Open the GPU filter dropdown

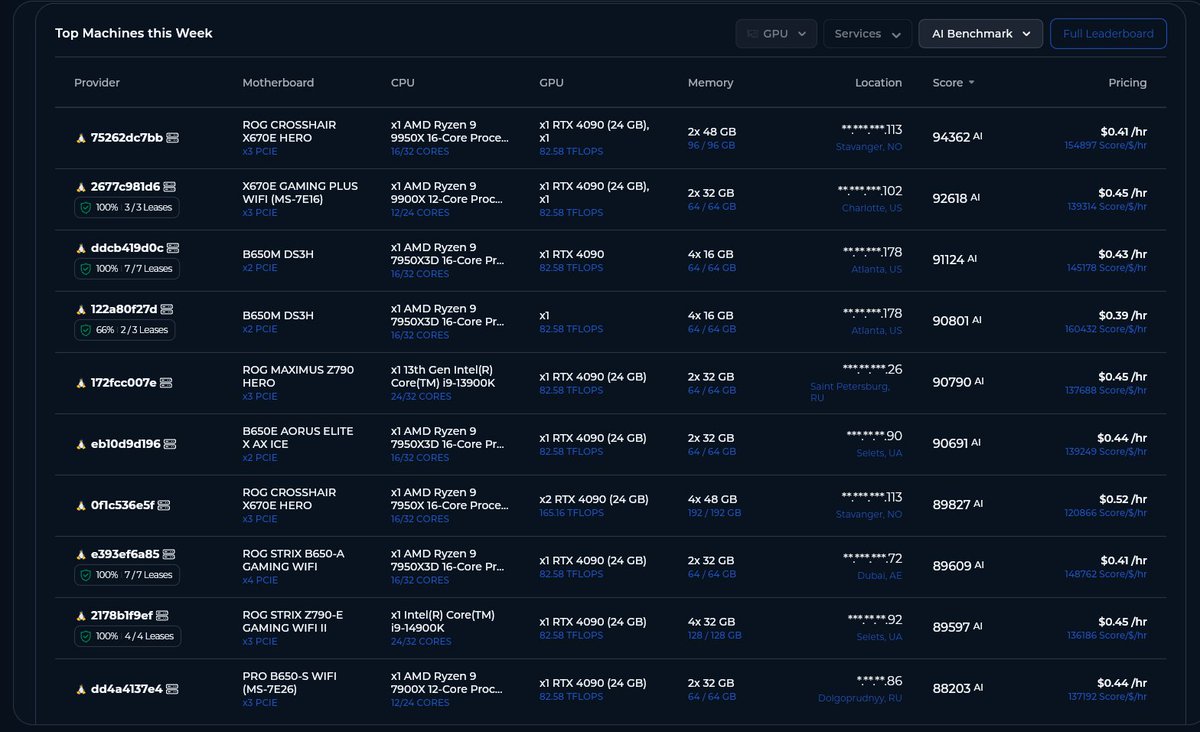[776, 34]
